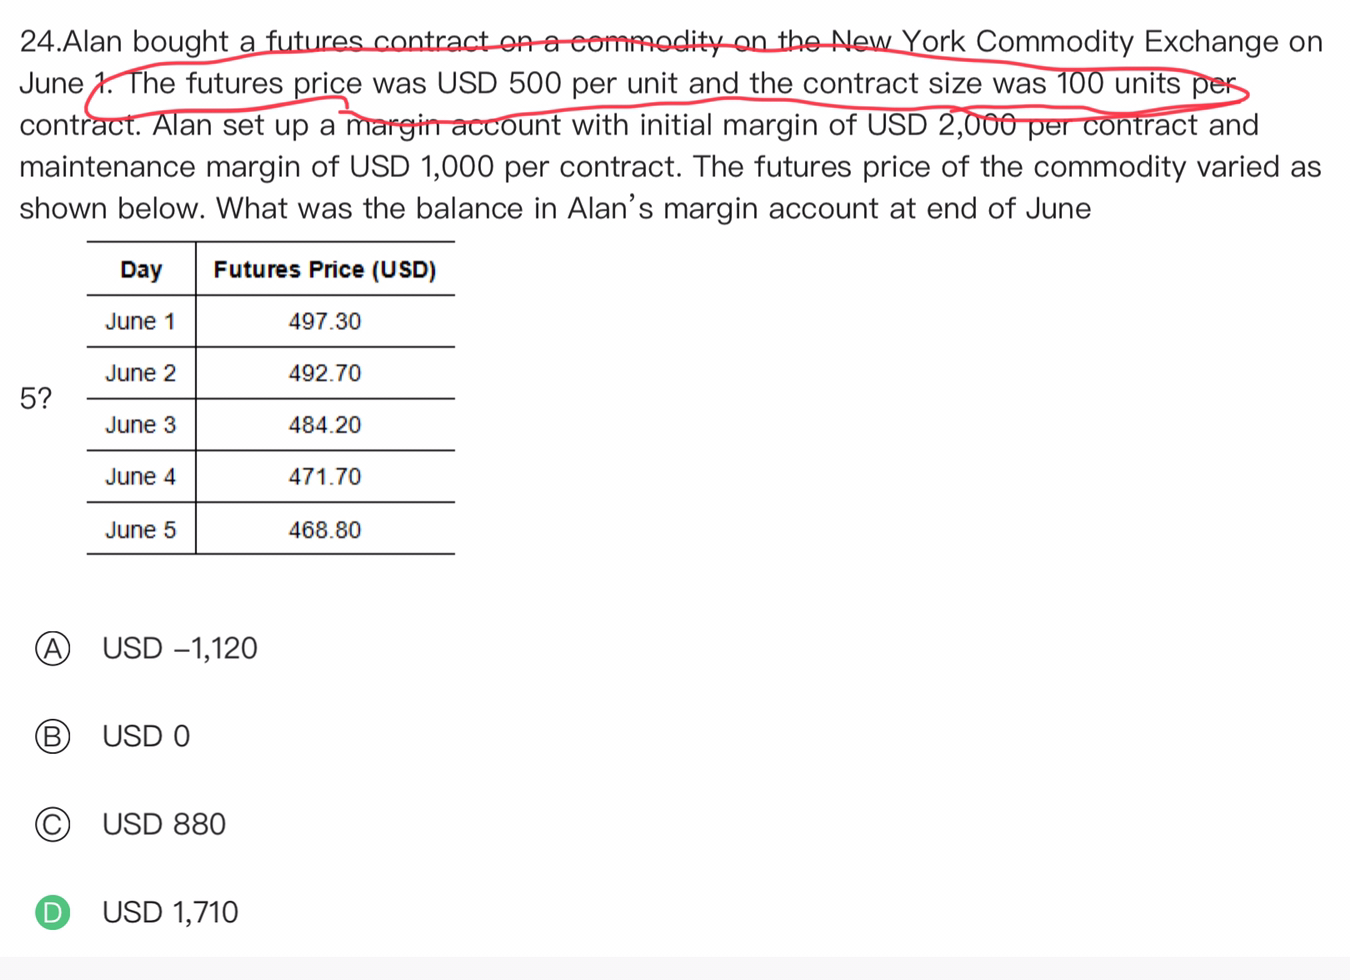Screen dimensions: 1350x980
Task: Select answer option B circle
Action: (x=53, y=737)
